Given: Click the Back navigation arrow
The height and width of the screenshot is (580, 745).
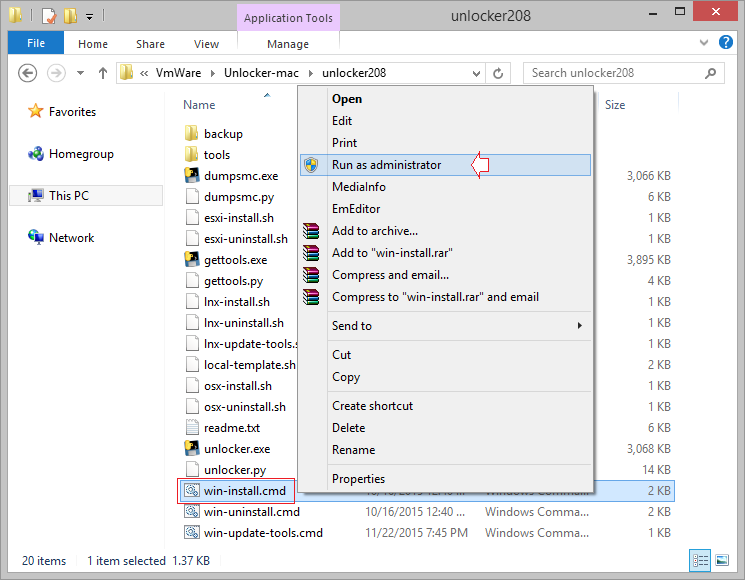Looking at the screenshot, I should (x=28, y=73).
